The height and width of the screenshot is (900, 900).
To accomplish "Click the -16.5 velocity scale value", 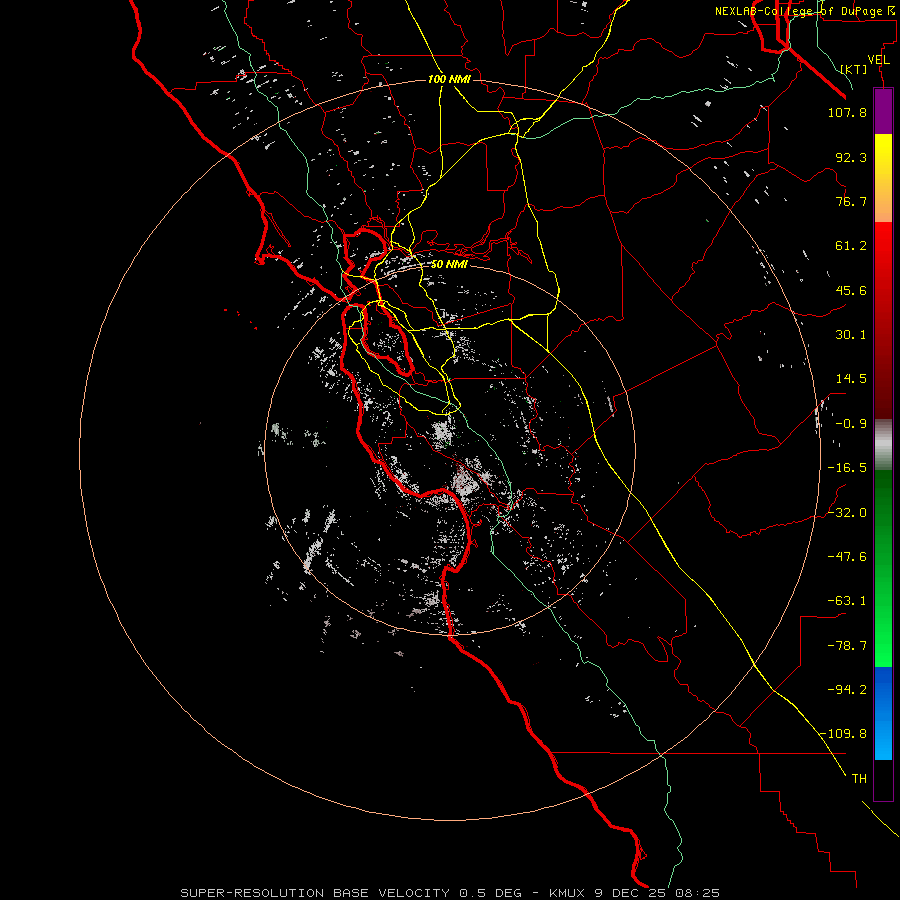I will point(847,468).
